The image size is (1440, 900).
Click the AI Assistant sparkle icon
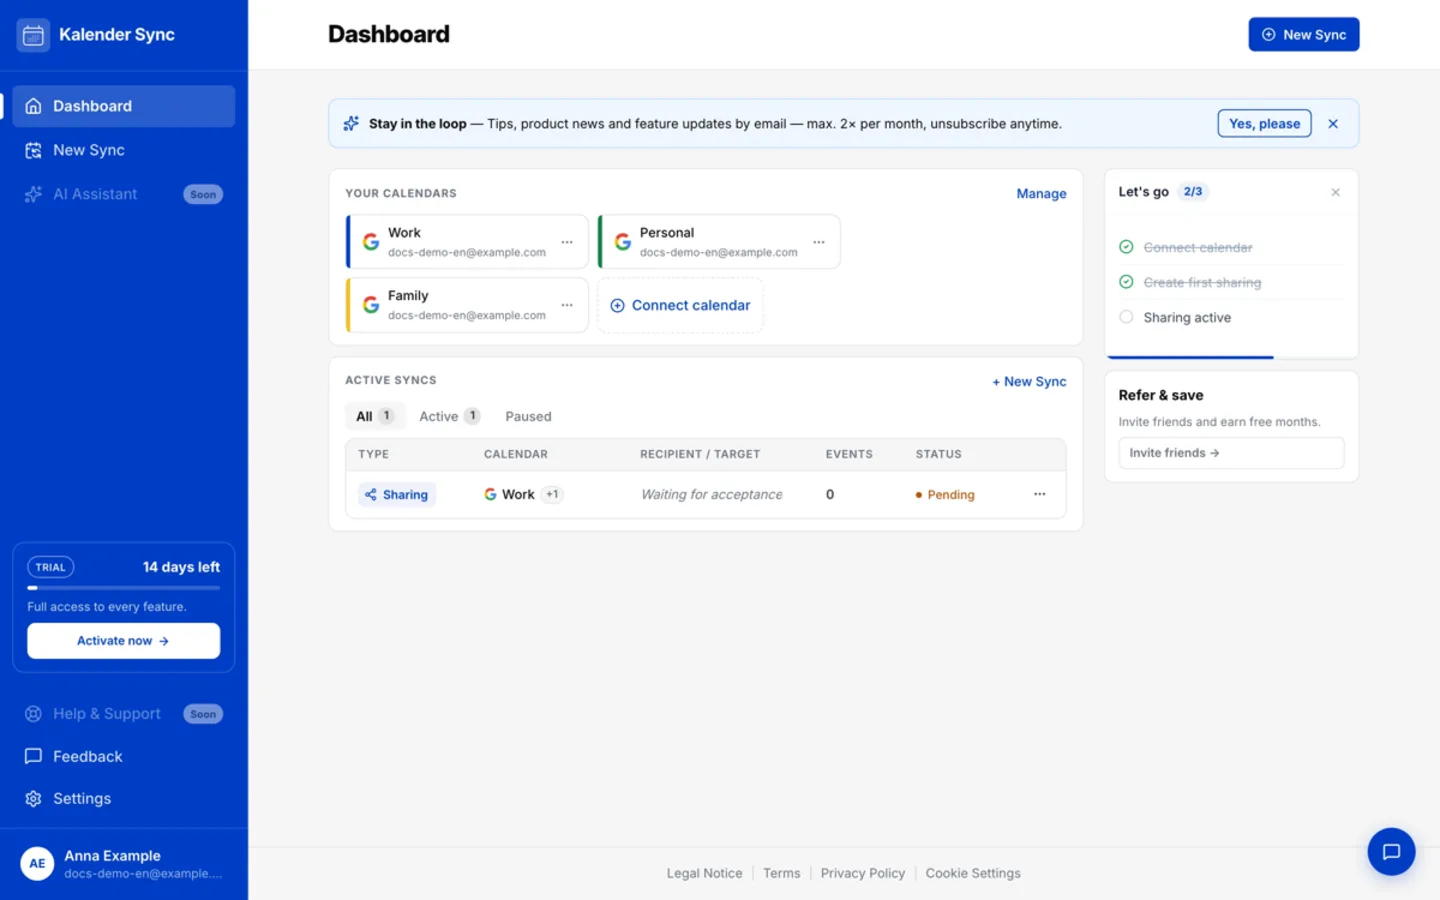coord(33,194)
